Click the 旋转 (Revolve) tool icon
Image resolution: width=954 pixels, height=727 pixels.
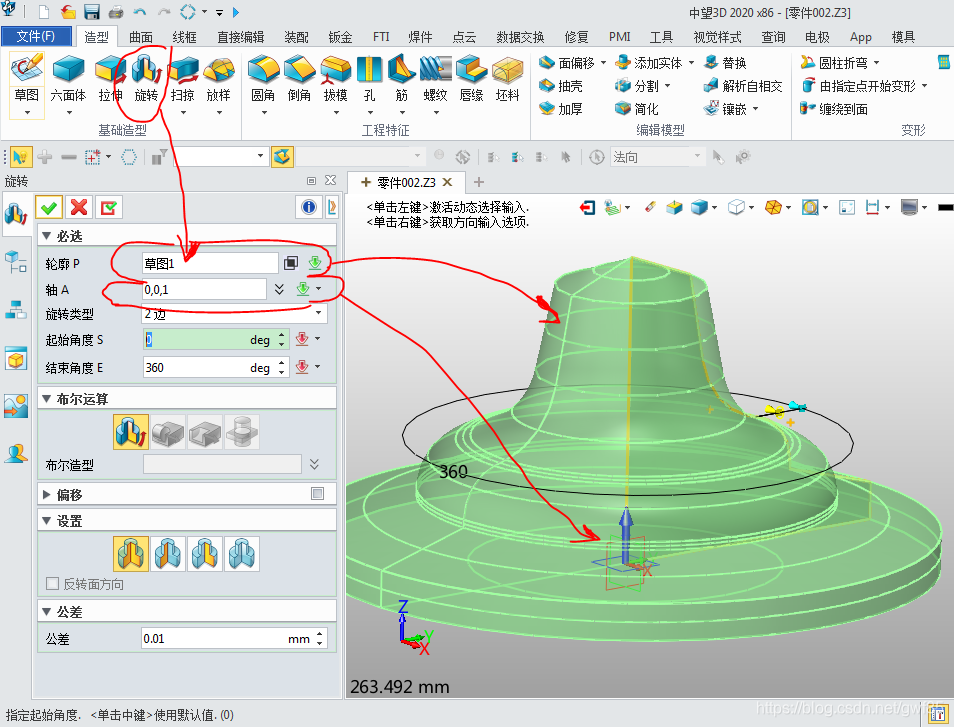coord(146,74)
